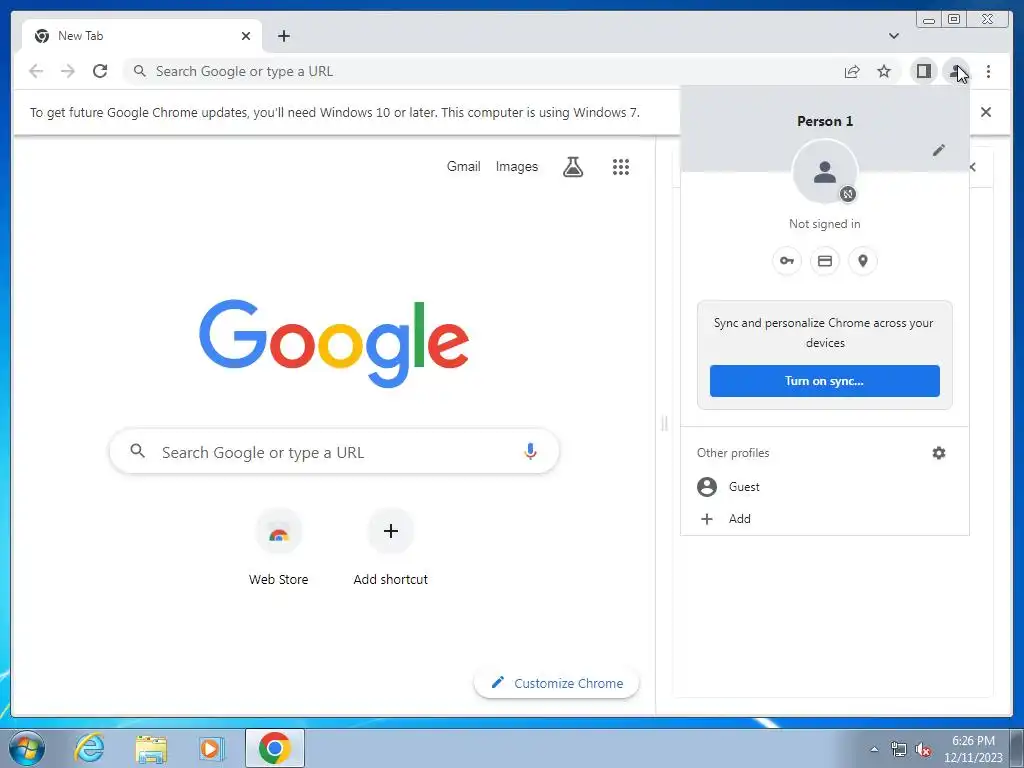1024x768 pixels.
Task: Toggle the side panel button
Action: 923,71
